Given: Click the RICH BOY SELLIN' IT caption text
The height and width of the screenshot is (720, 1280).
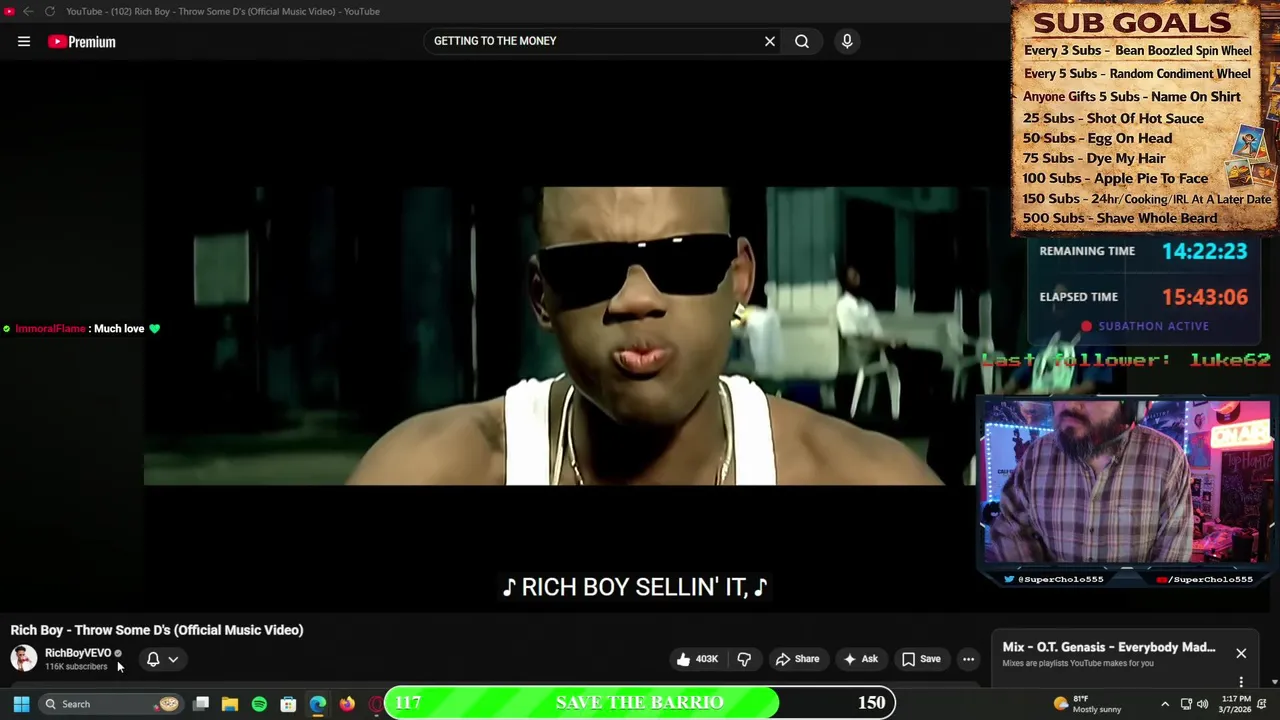Looking at the screenshot, I should coord(635,587).
